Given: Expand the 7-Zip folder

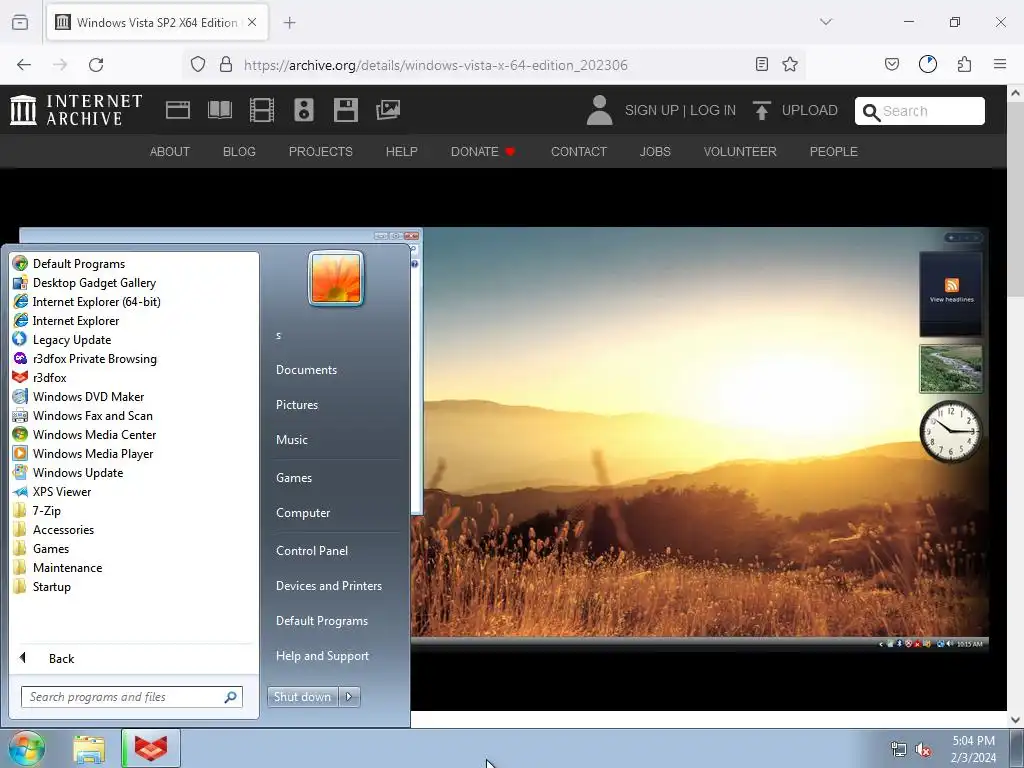Looking at the screenshot, I should [x=134, y=511].
